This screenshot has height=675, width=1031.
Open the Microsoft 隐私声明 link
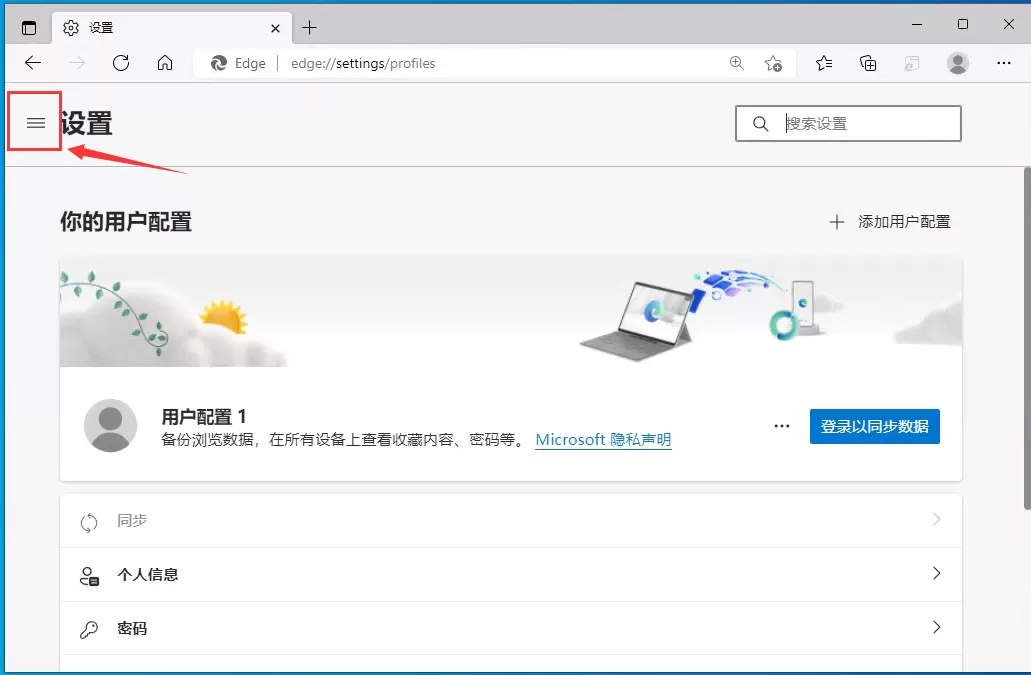tap(604, 439)
